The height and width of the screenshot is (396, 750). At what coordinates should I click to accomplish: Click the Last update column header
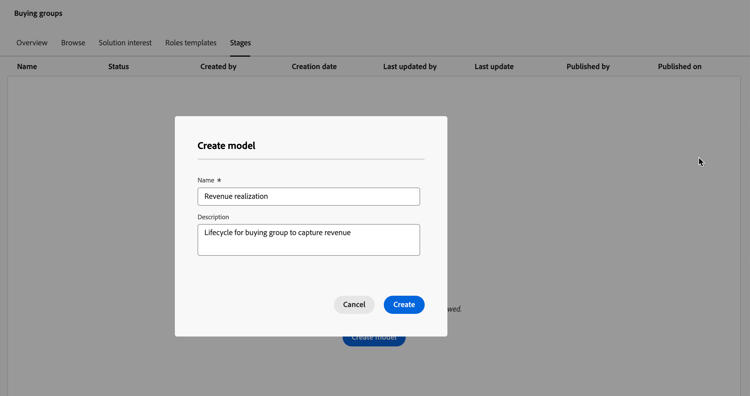pos(494,66)
